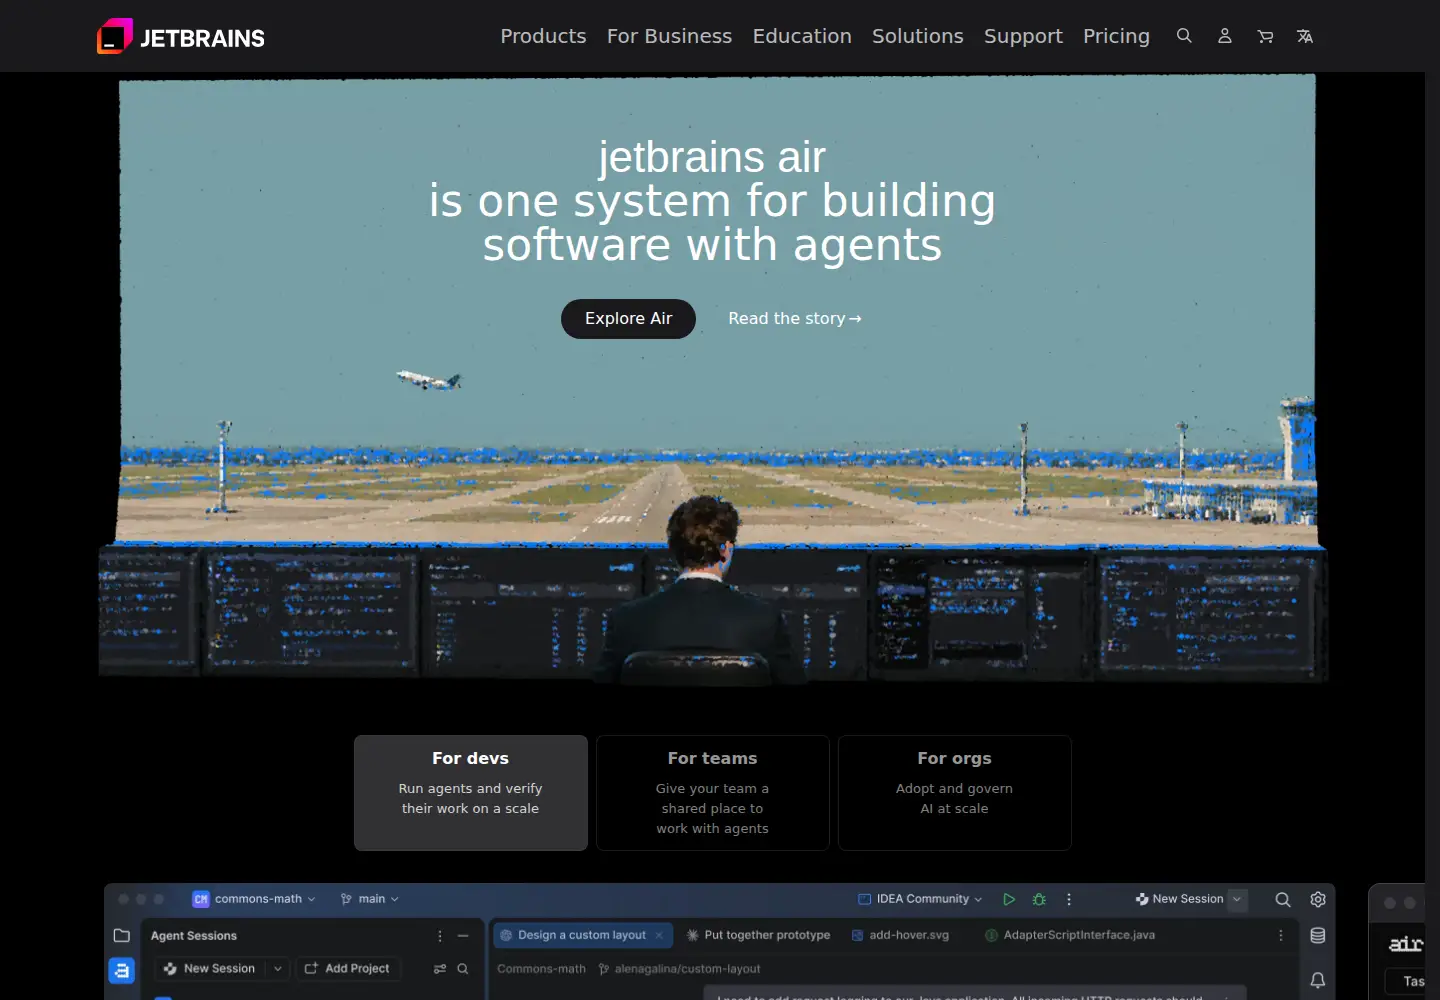Click the Debug bug icon
This screenshot has width=1440, height=1000.
(x=1039, y=899)
